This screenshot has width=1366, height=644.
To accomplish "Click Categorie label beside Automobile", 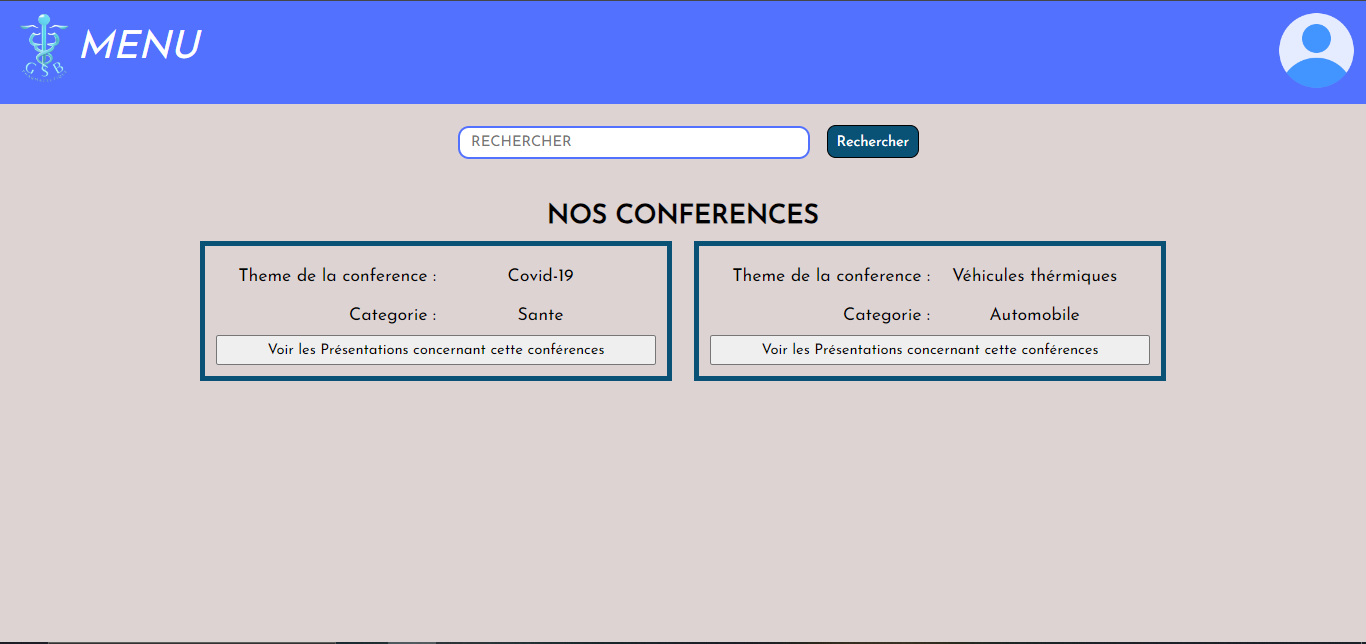I will click(x=886, y=315).
